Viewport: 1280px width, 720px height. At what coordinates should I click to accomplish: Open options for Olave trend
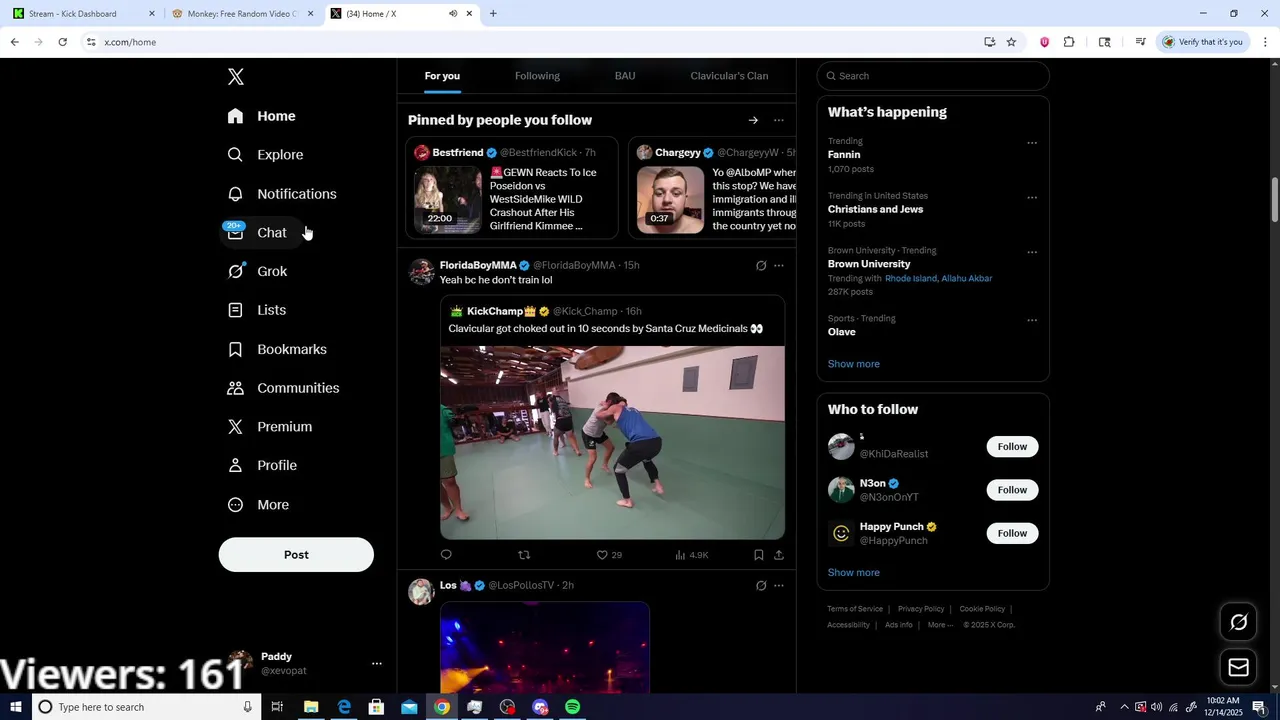[x=1032, y=320]
